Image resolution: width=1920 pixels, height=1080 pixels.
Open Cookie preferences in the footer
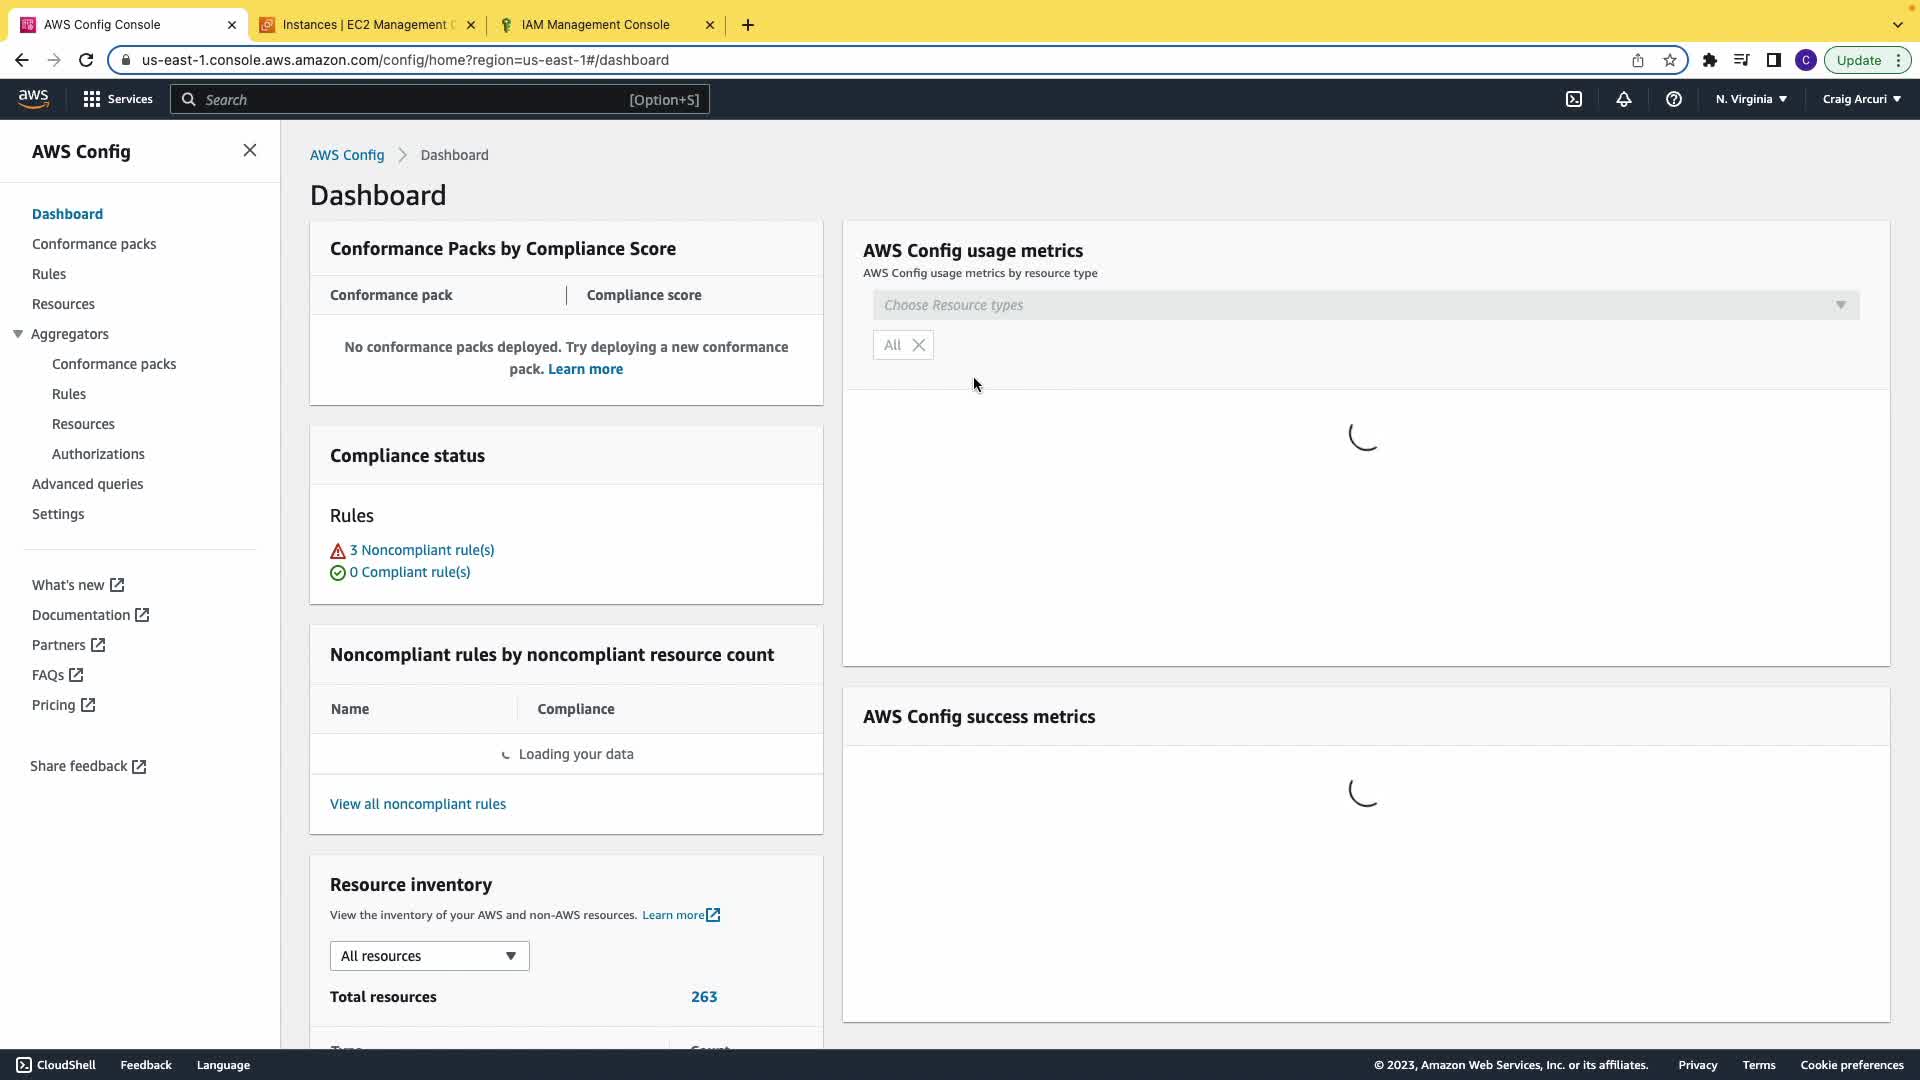pos(1851,1065)
